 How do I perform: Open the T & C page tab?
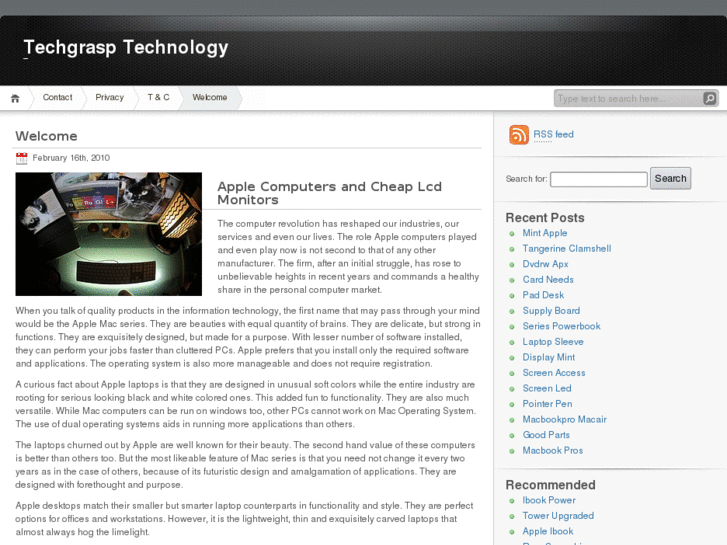pos(159,97)
